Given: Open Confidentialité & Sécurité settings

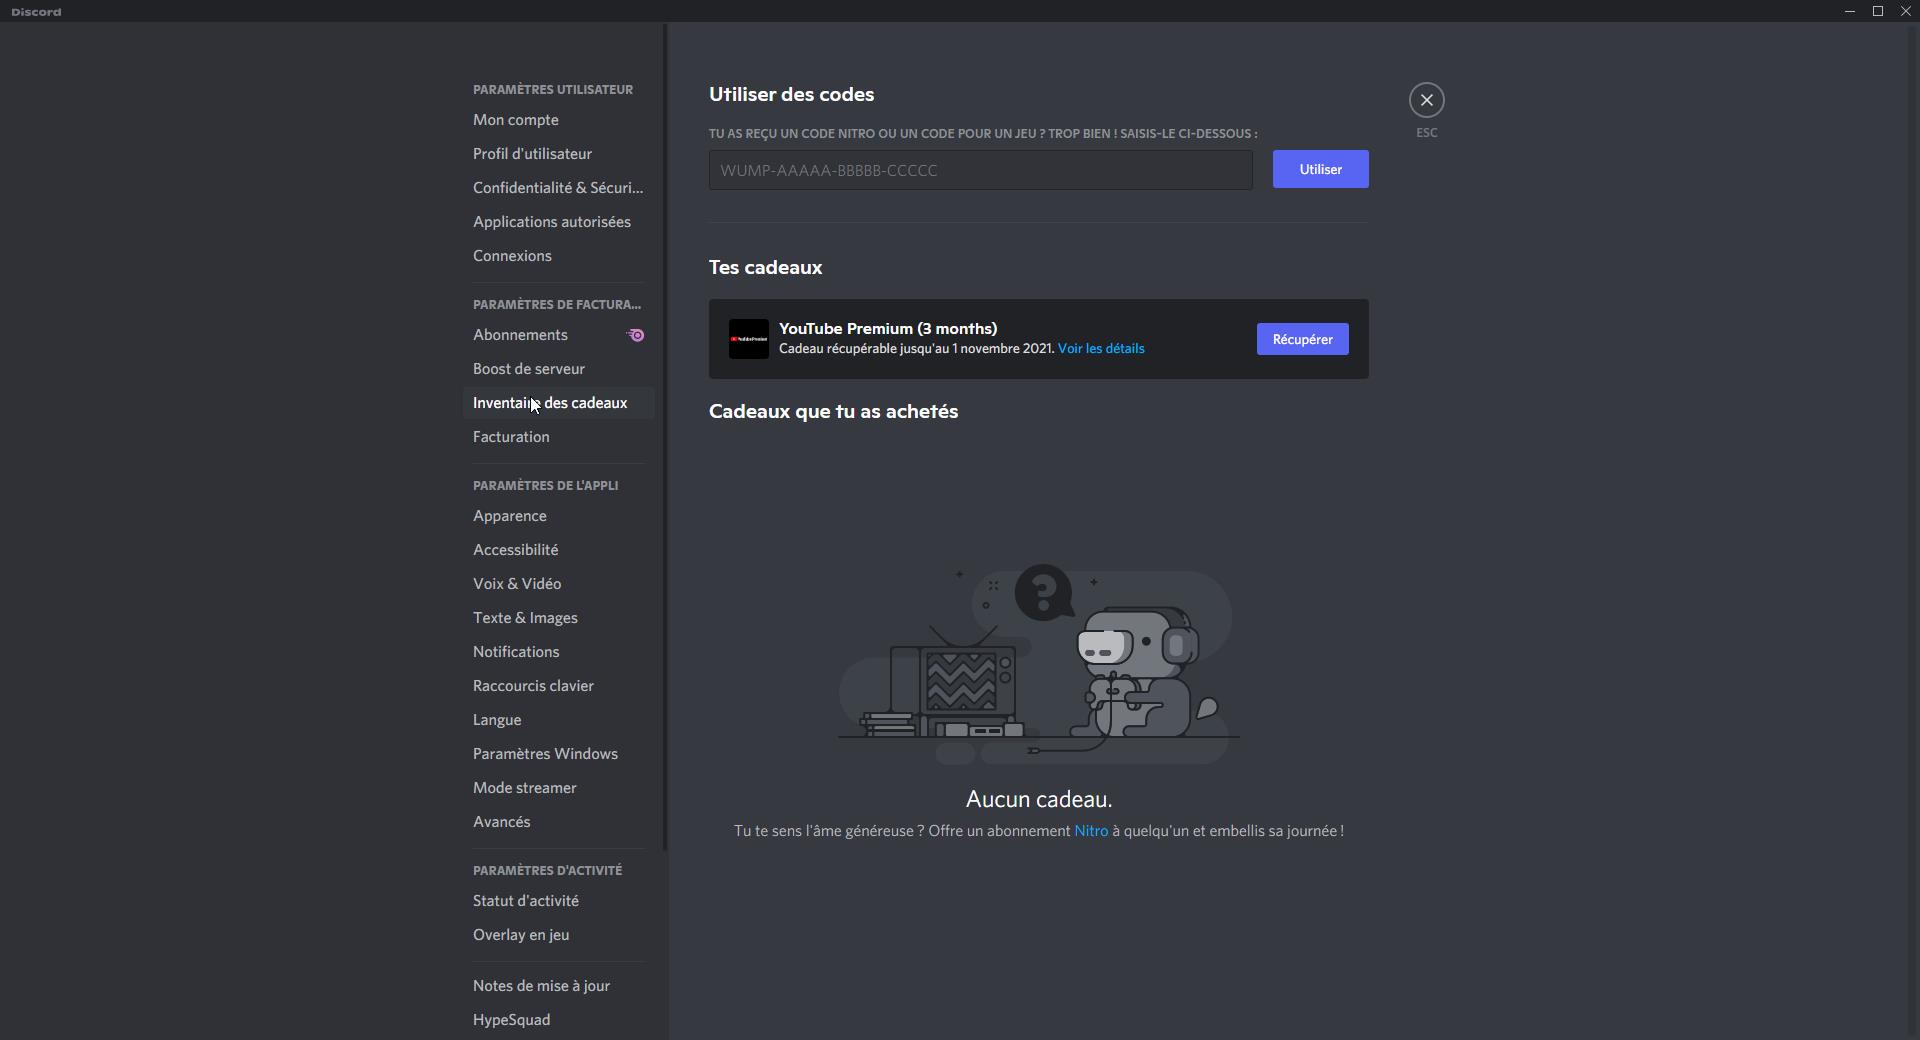Looking at the screenshot, I should pyautogui.click(x=557, y=188).
